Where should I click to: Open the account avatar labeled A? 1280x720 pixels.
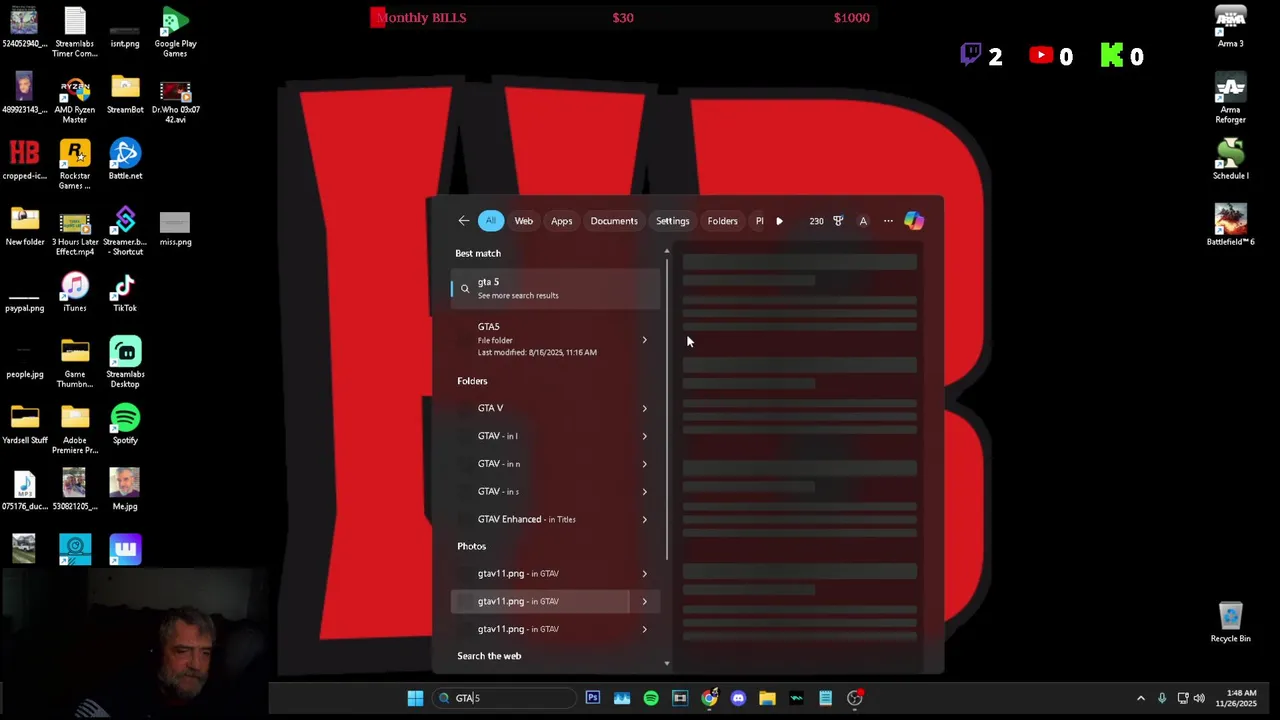[863, 221]
